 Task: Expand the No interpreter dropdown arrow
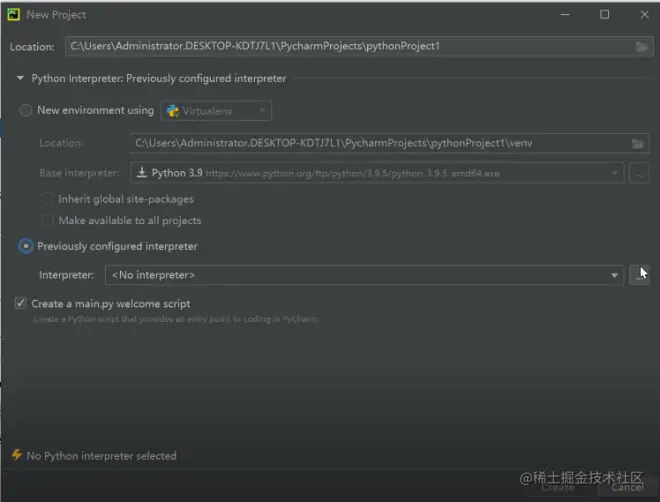point(614,275)
